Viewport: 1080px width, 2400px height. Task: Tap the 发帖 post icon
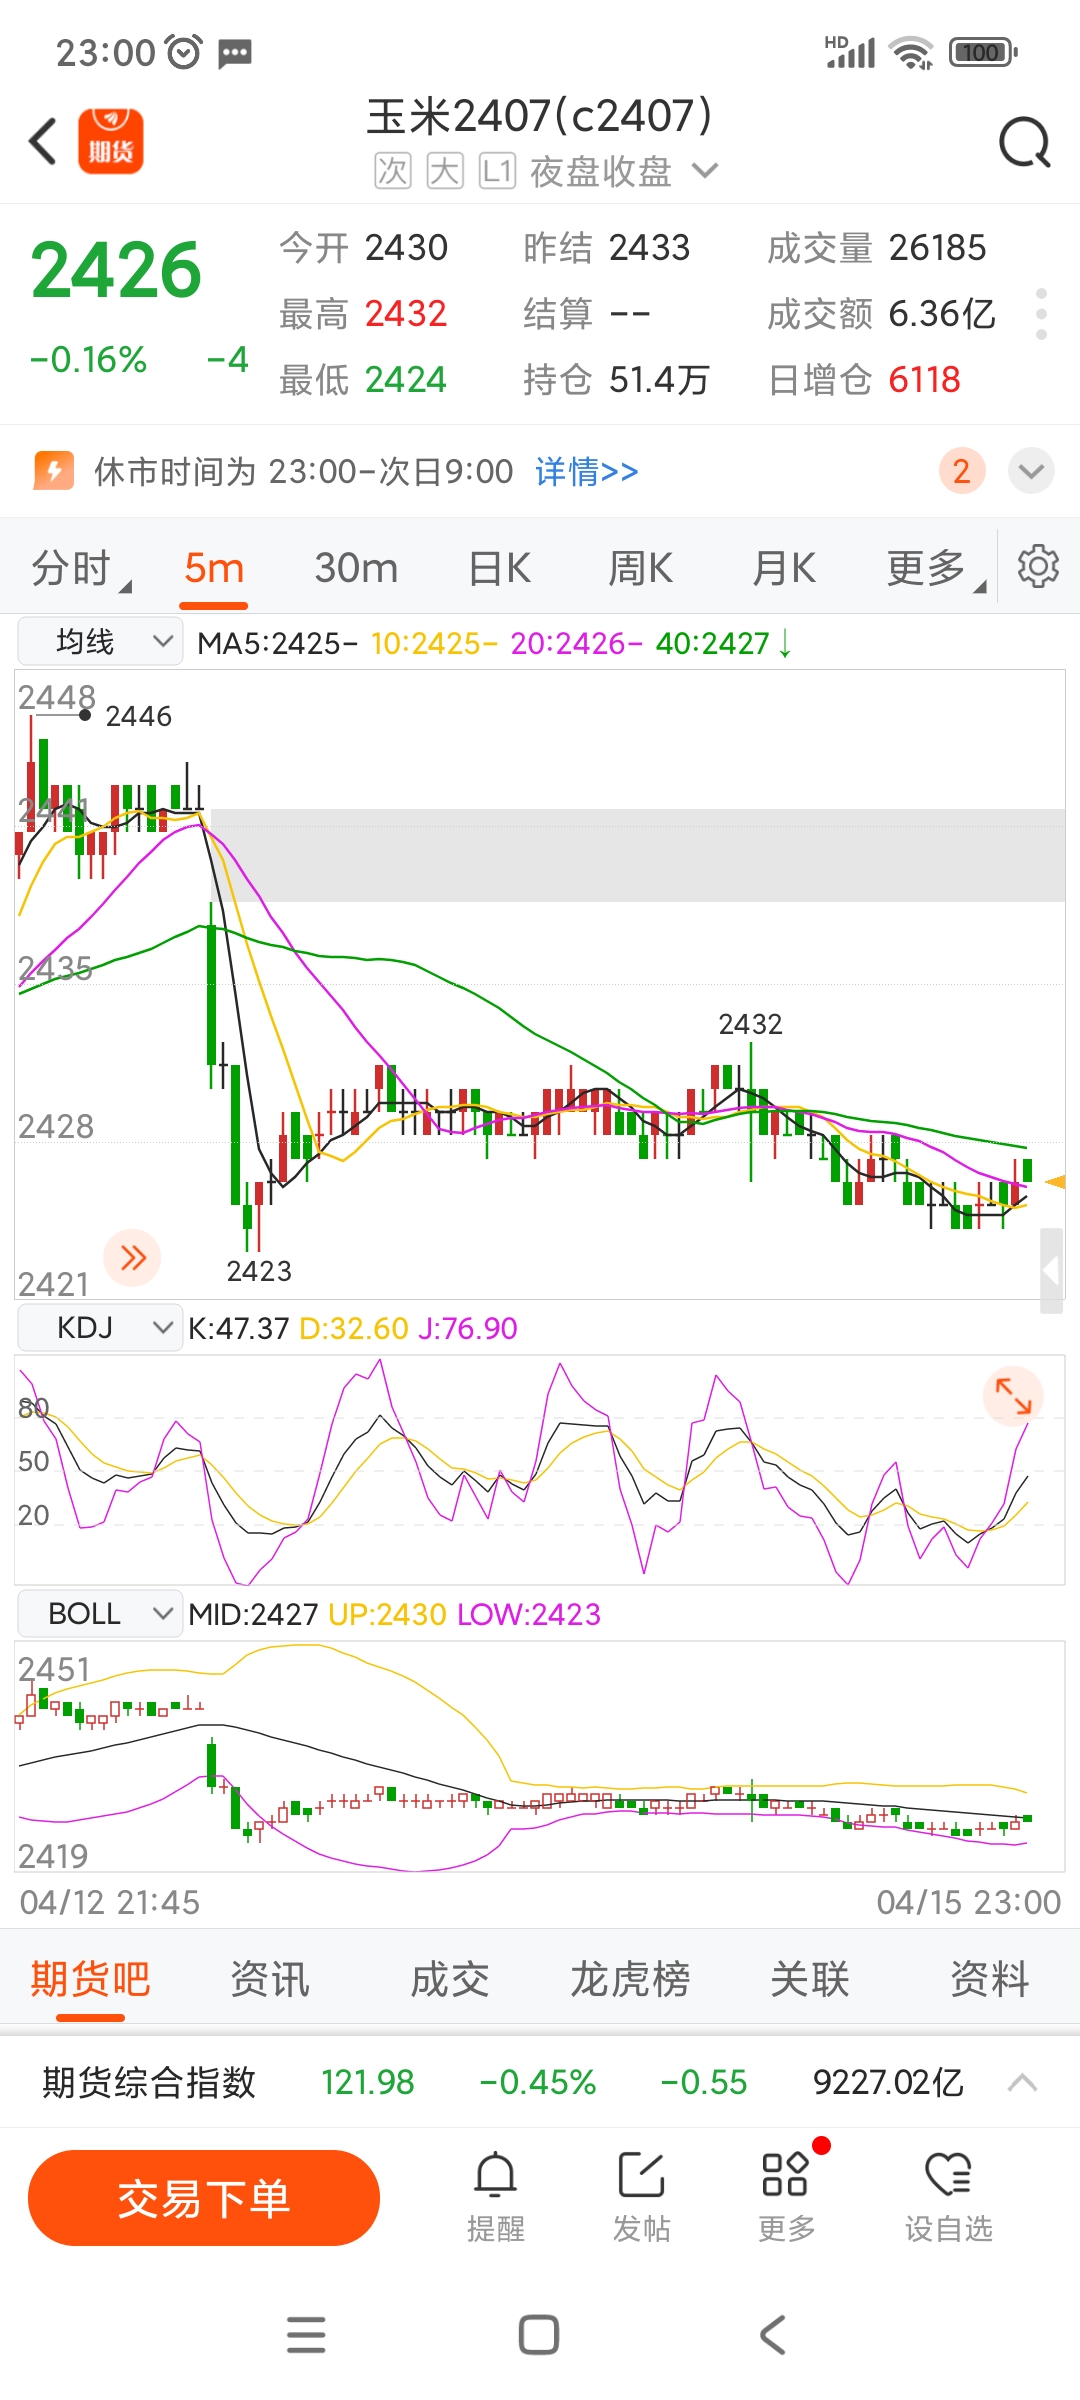click(641, 2176)
